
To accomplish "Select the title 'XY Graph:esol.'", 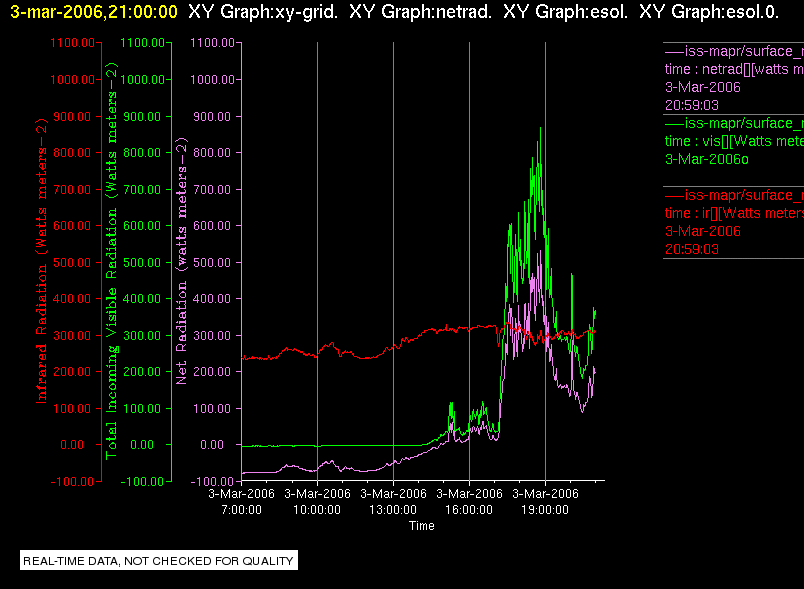I will [566, 12].
